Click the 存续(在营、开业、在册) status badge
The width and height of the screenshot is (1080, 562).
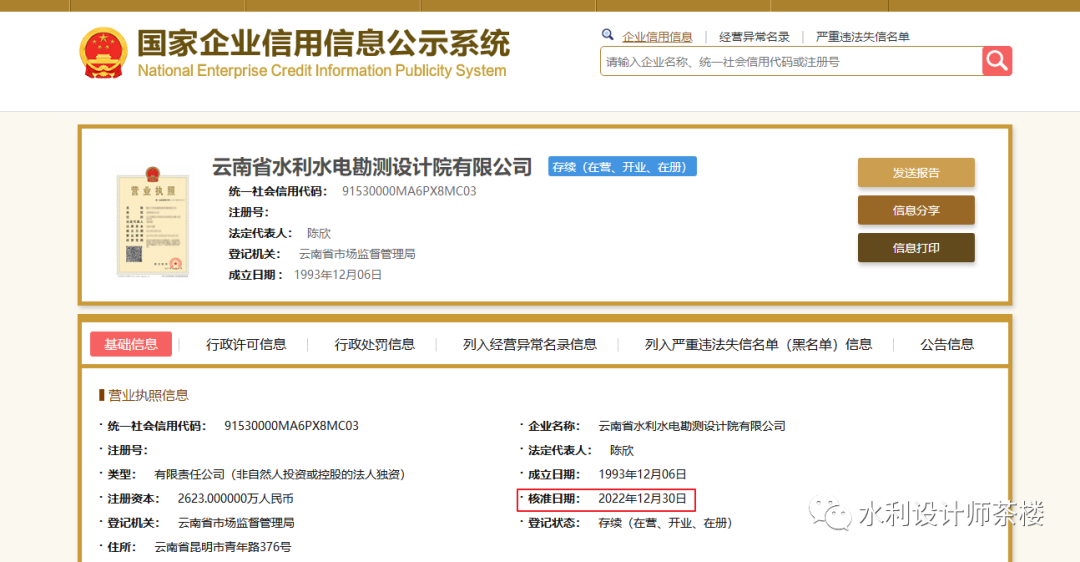(622, 167)
